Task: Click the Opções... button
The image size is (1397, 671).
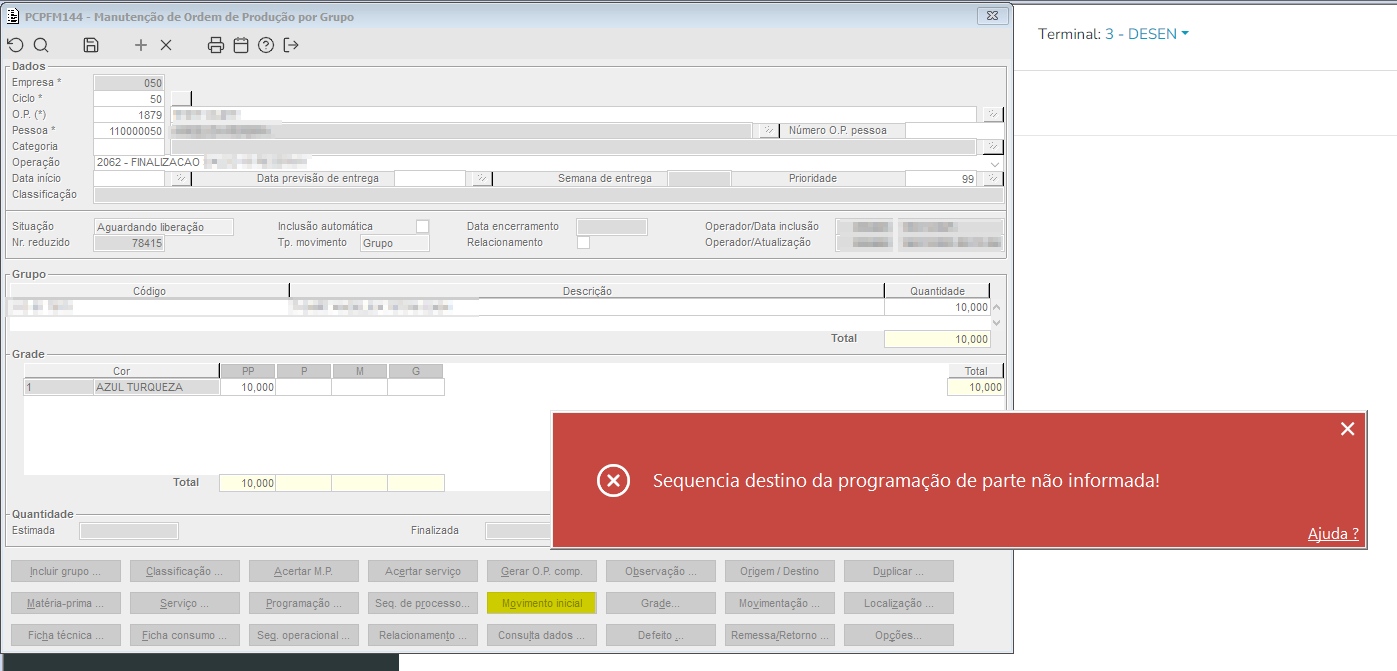Action: pos(899,635)
